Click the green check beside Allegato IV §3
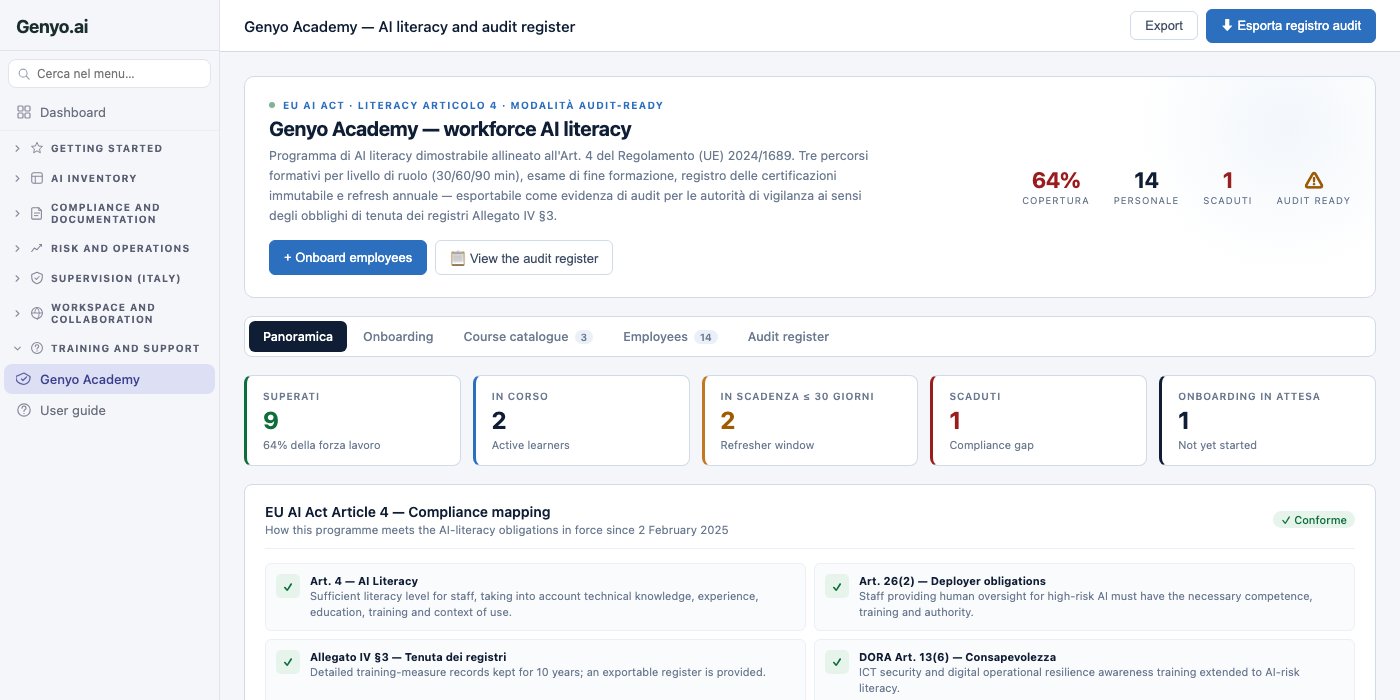The height and width of the screenshot is (700, 1400). pos(288,662)
